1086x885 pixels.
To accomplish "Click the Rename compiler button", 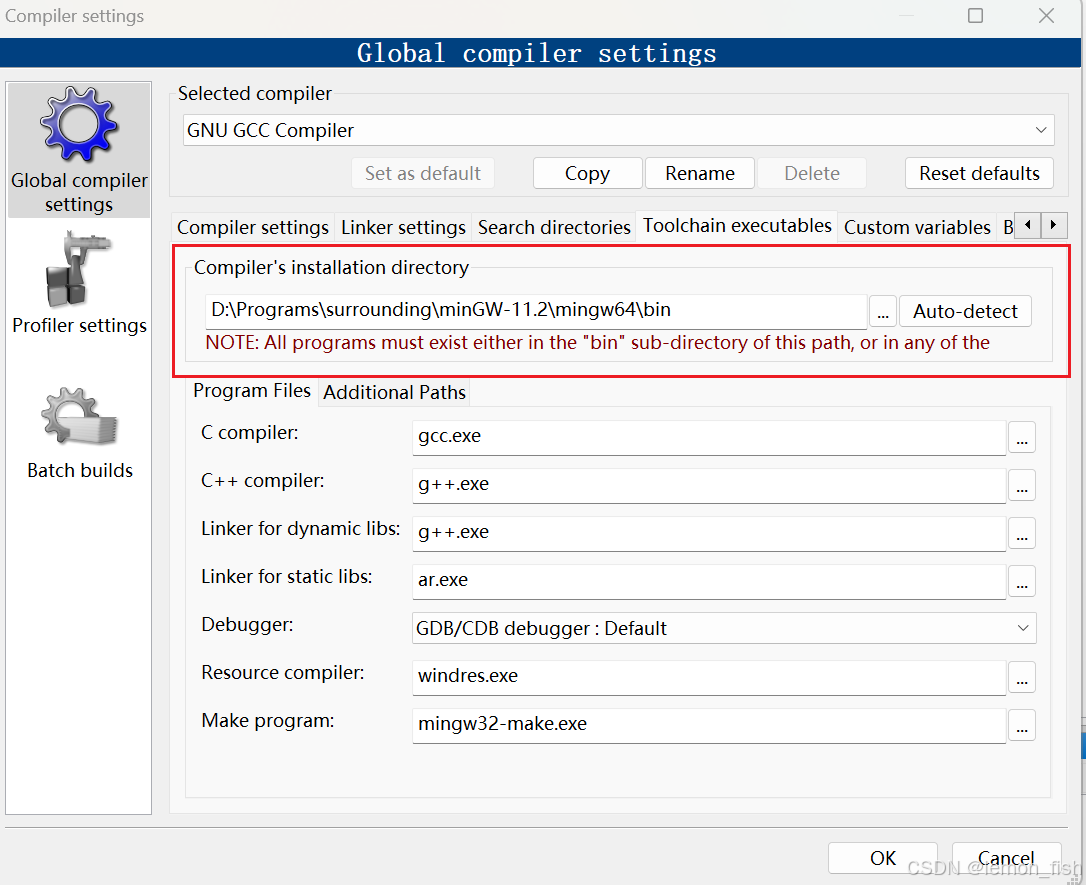I will [700, 173].
